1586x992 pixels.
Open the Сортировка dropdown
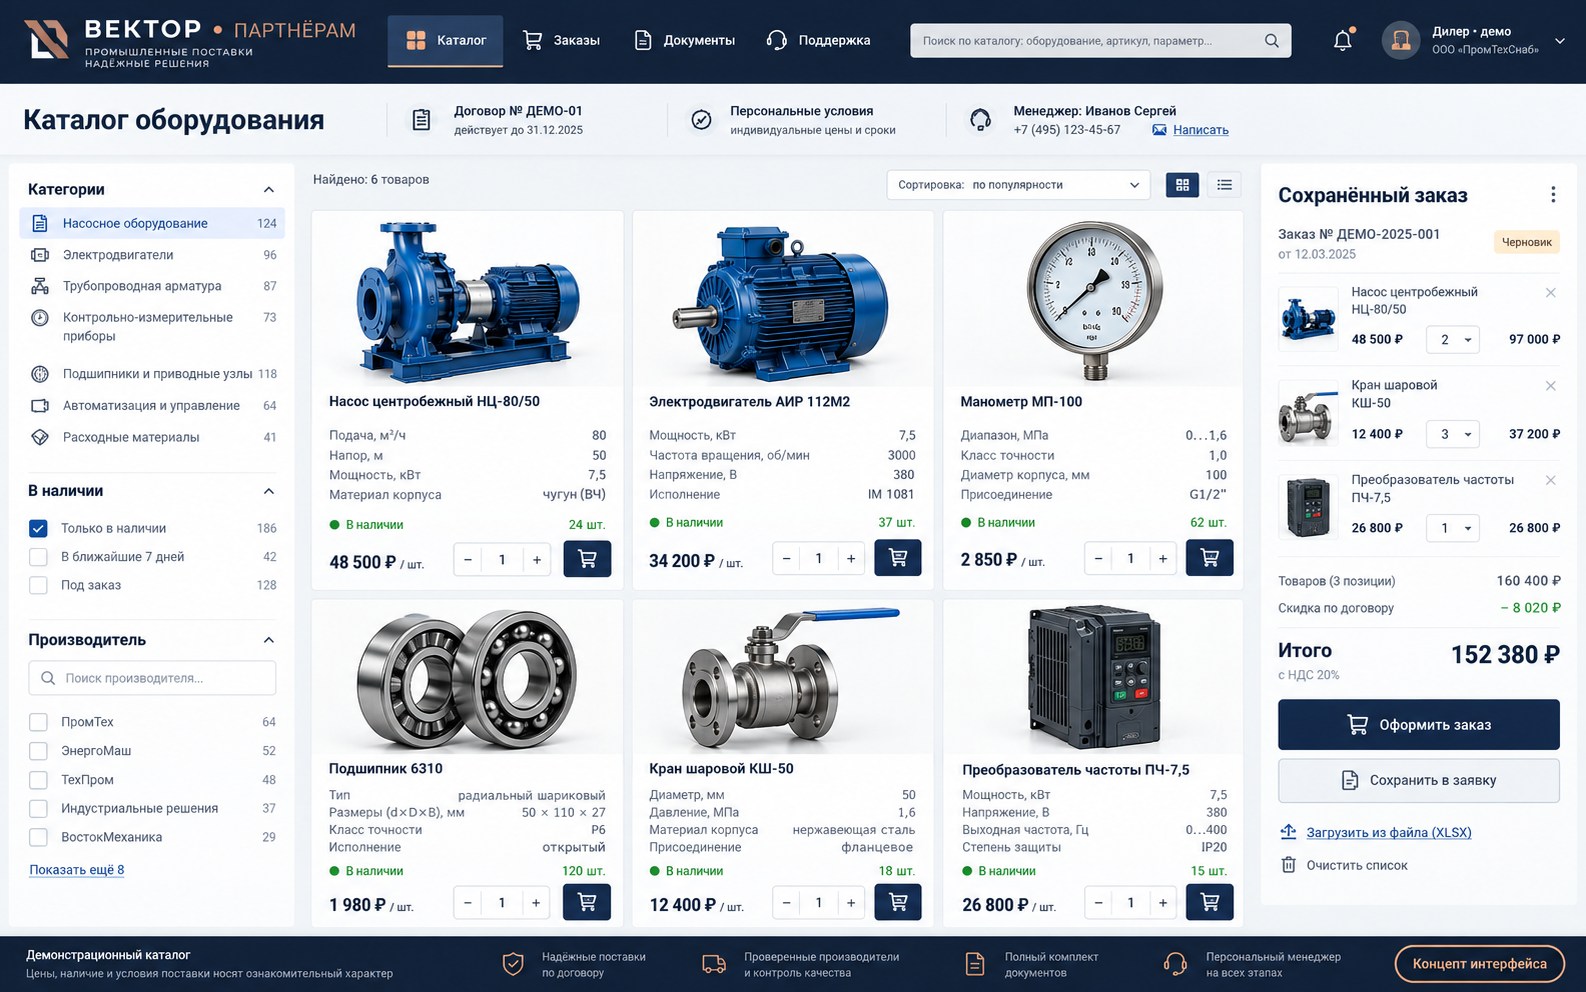click(x=1018, y=185)
